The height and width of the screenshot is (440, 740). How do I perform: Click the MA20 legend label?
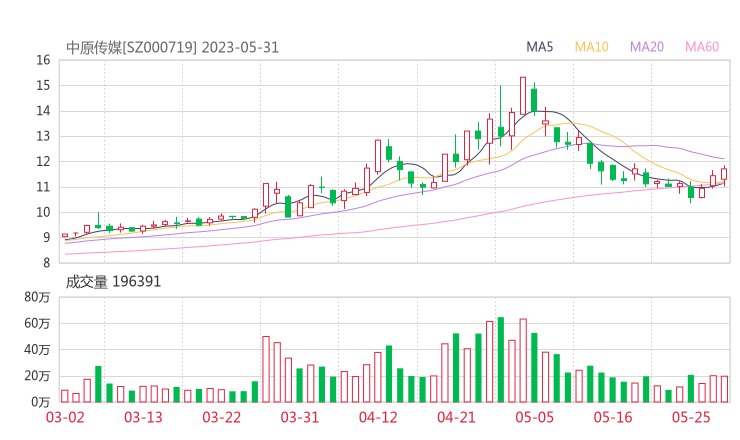coord(647,47)
